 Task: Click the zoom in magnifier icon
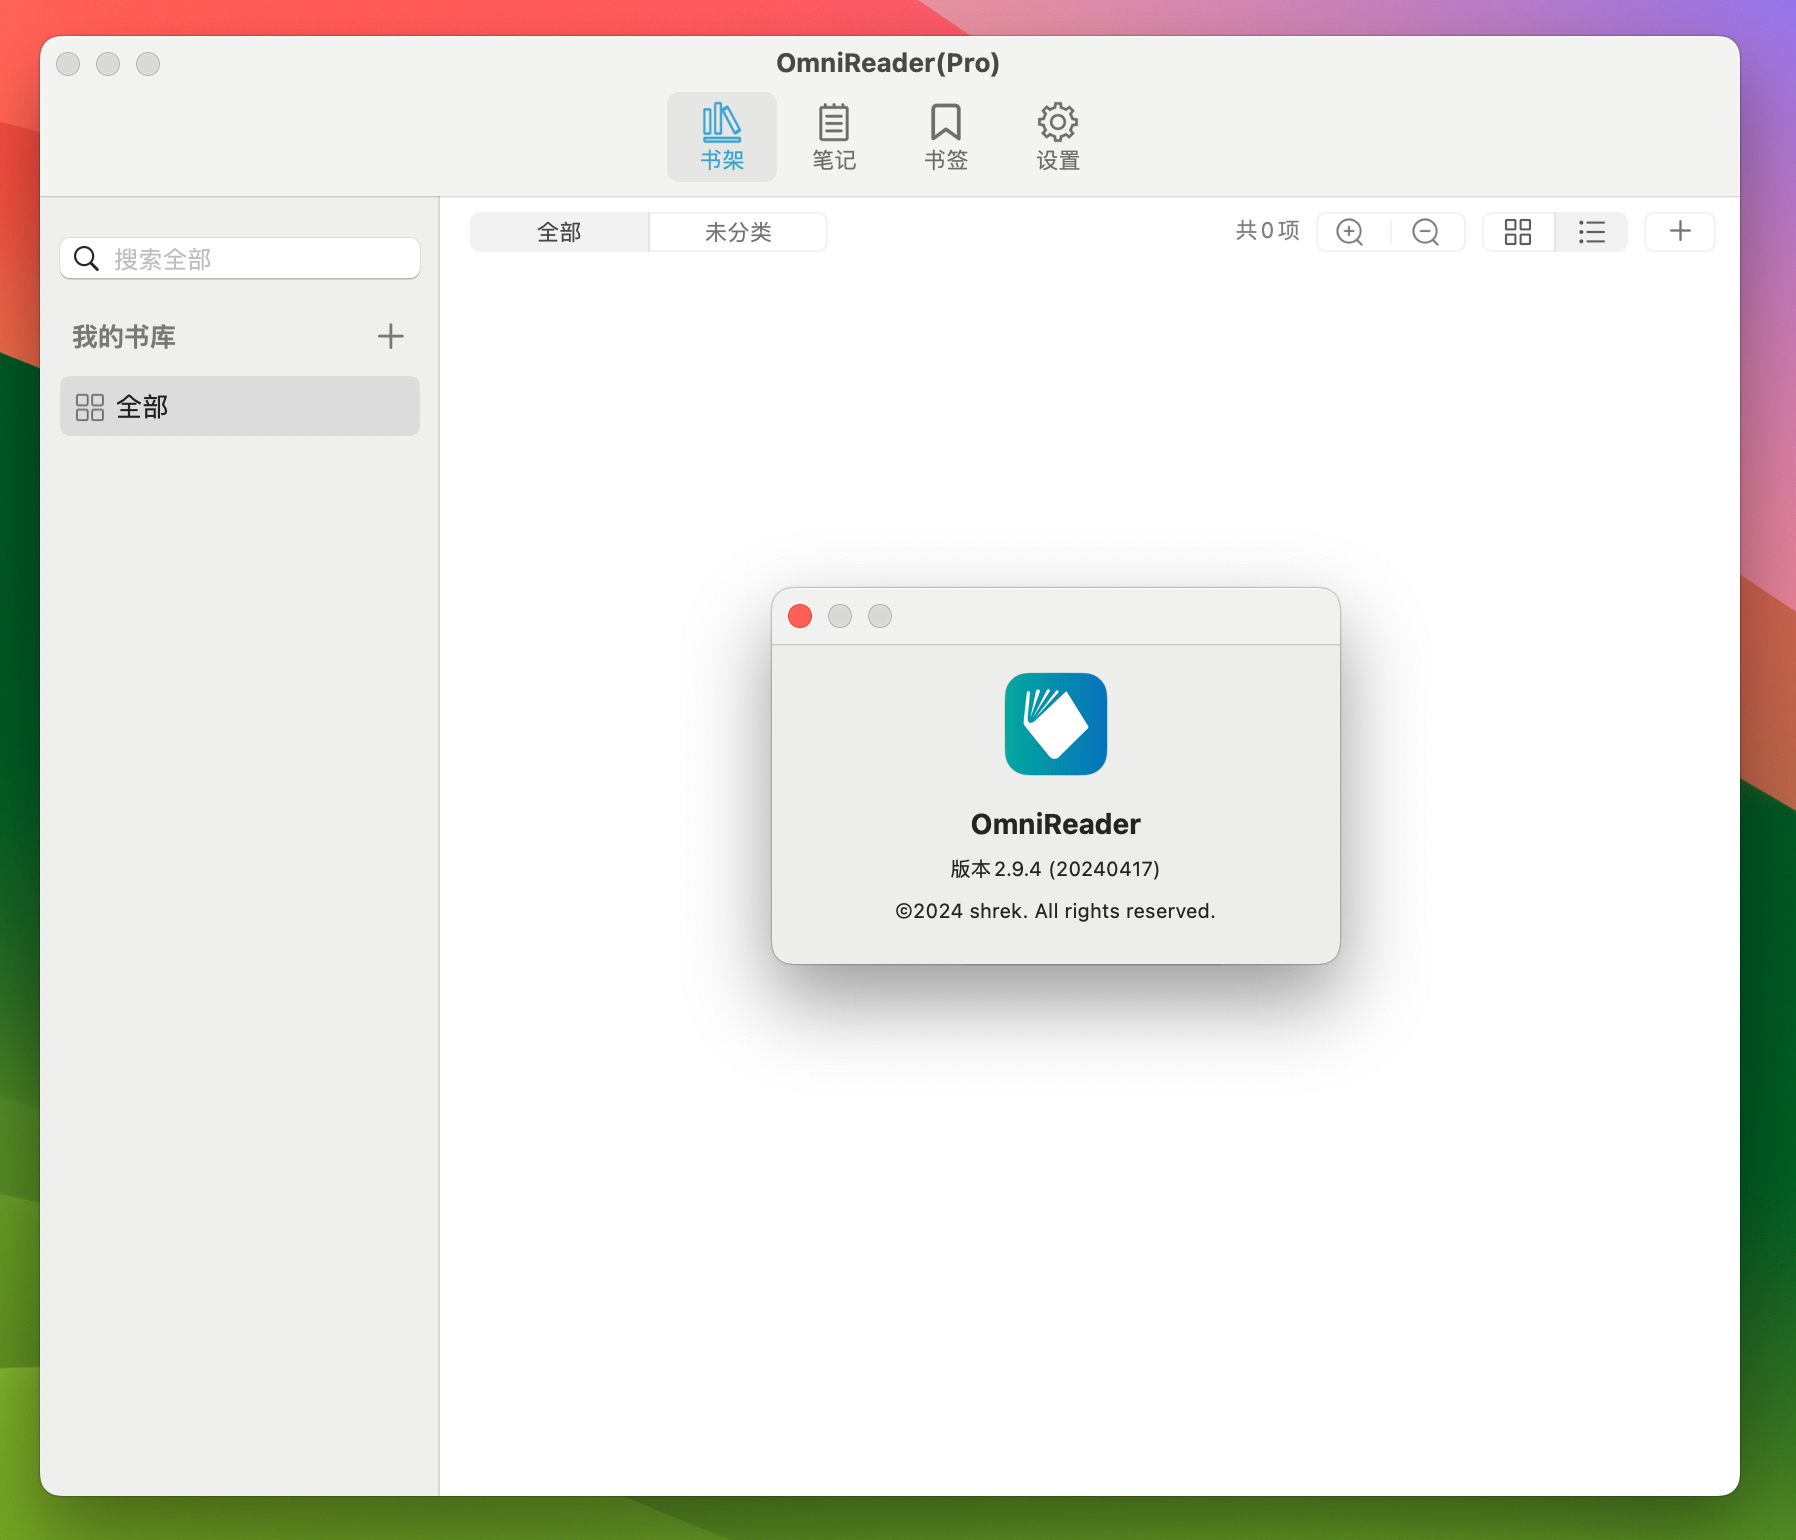1351,232
